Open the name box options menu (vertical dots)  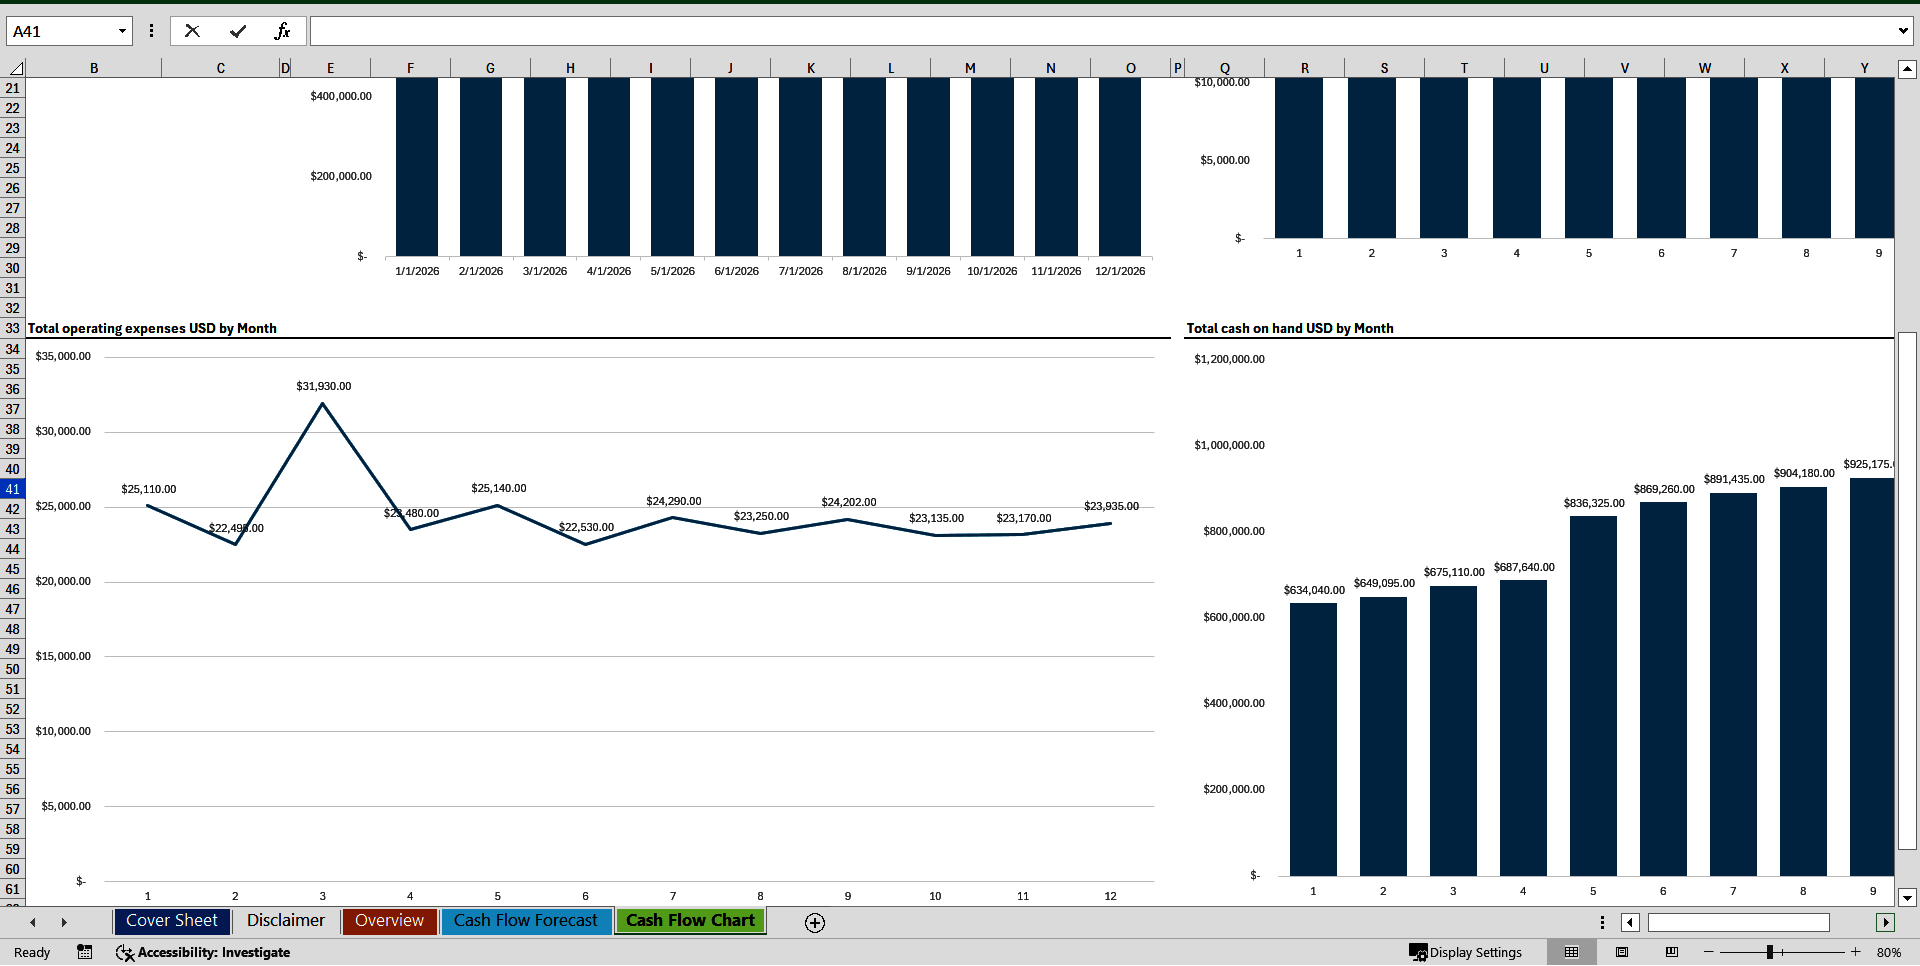tap(151, 30)
